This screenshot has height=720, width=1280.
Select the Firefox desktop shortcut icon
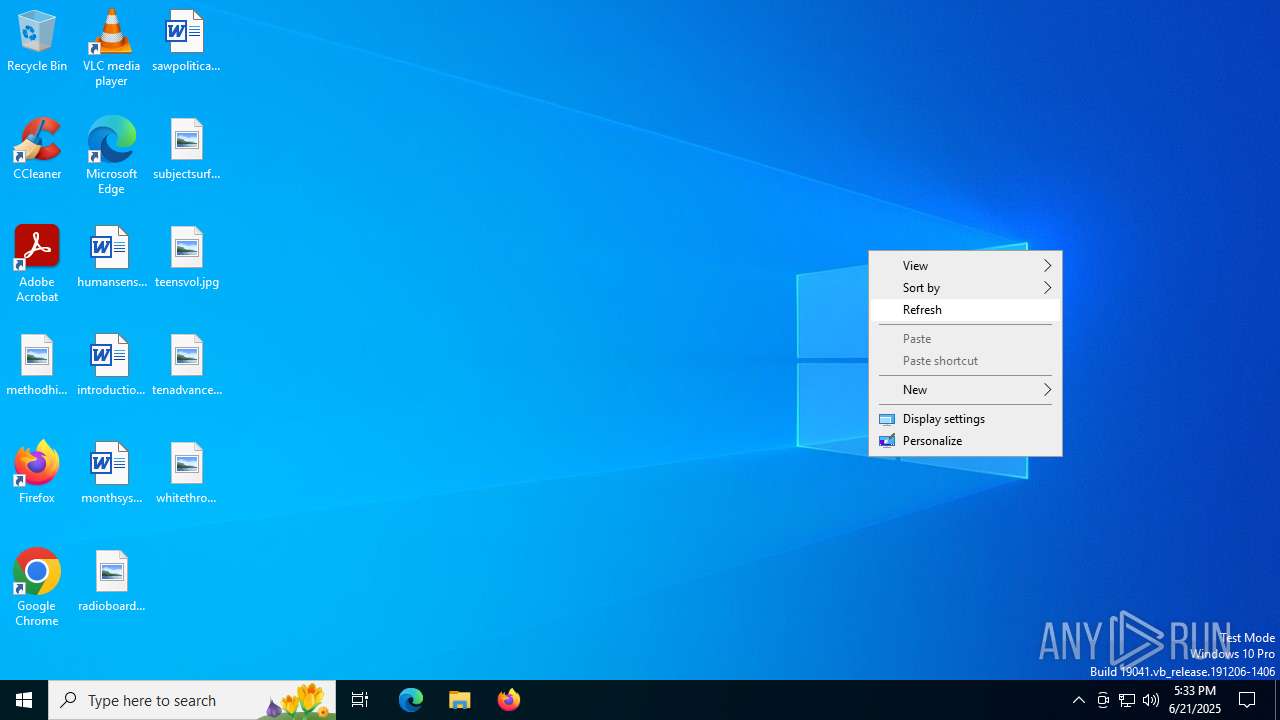click(x=37, y=473)
